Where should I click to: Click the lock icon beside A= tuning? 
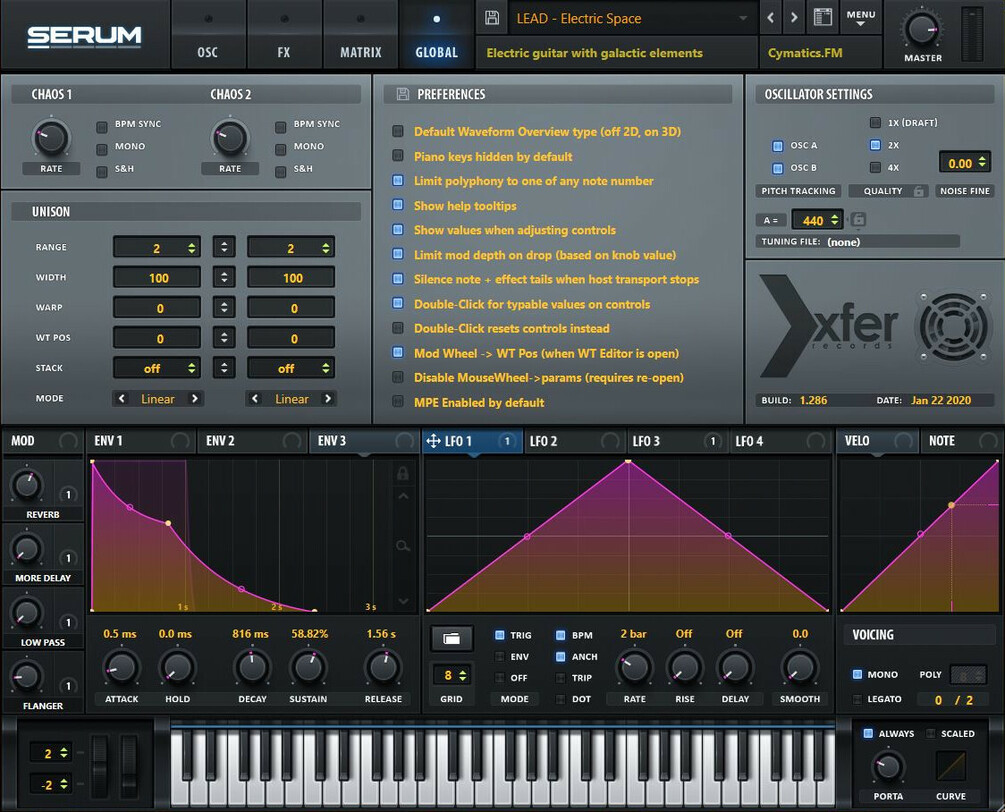point(858,220)
